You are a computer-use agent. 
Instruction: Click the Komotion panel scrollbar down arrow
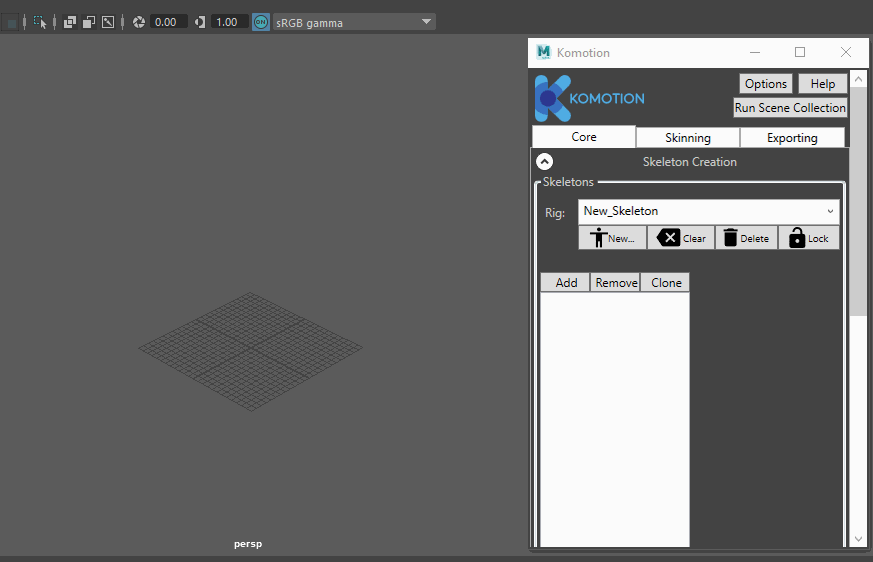[x=859, y=539]
